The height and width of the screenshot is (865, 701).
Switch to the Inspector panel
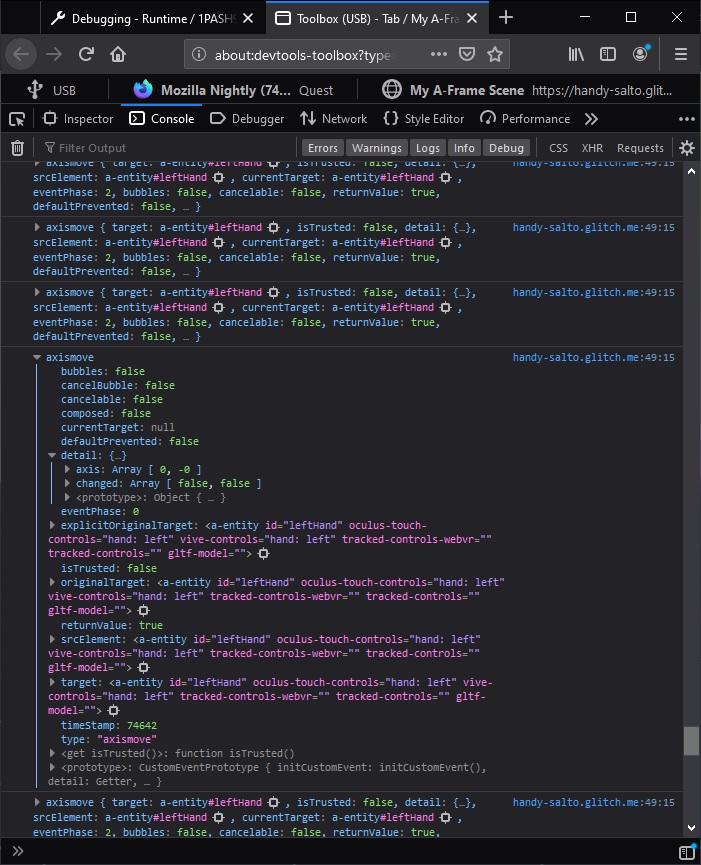pos(78,119)
